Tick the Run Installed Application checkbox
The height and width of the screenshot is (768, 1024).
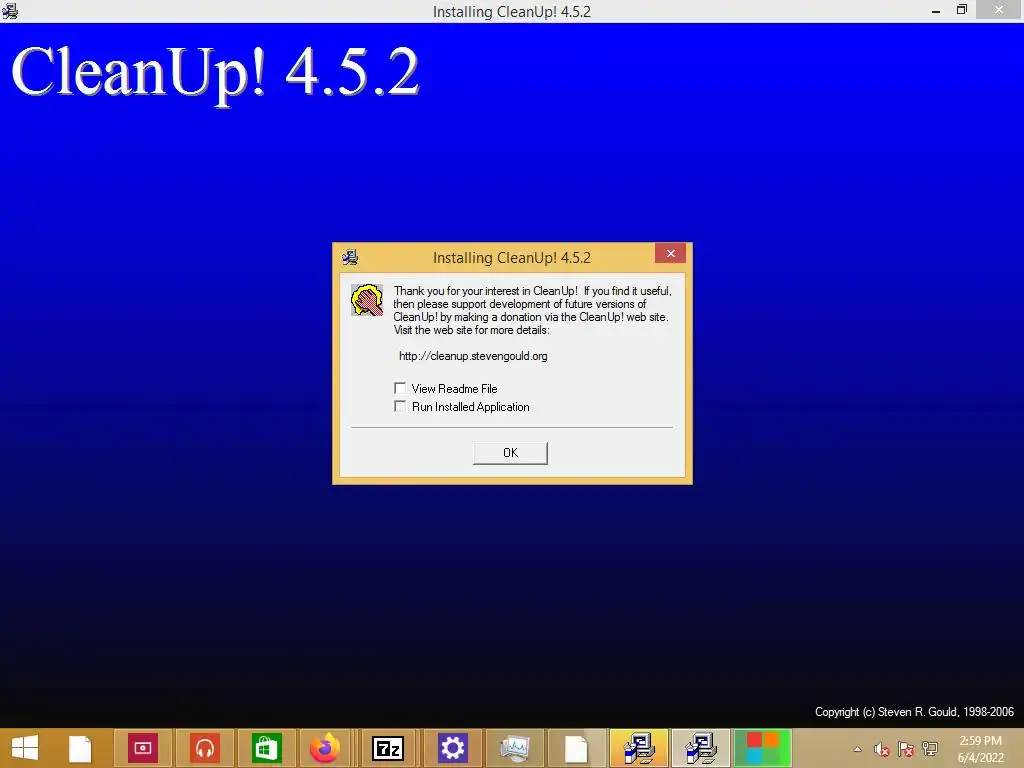click(x=400, y=406)
